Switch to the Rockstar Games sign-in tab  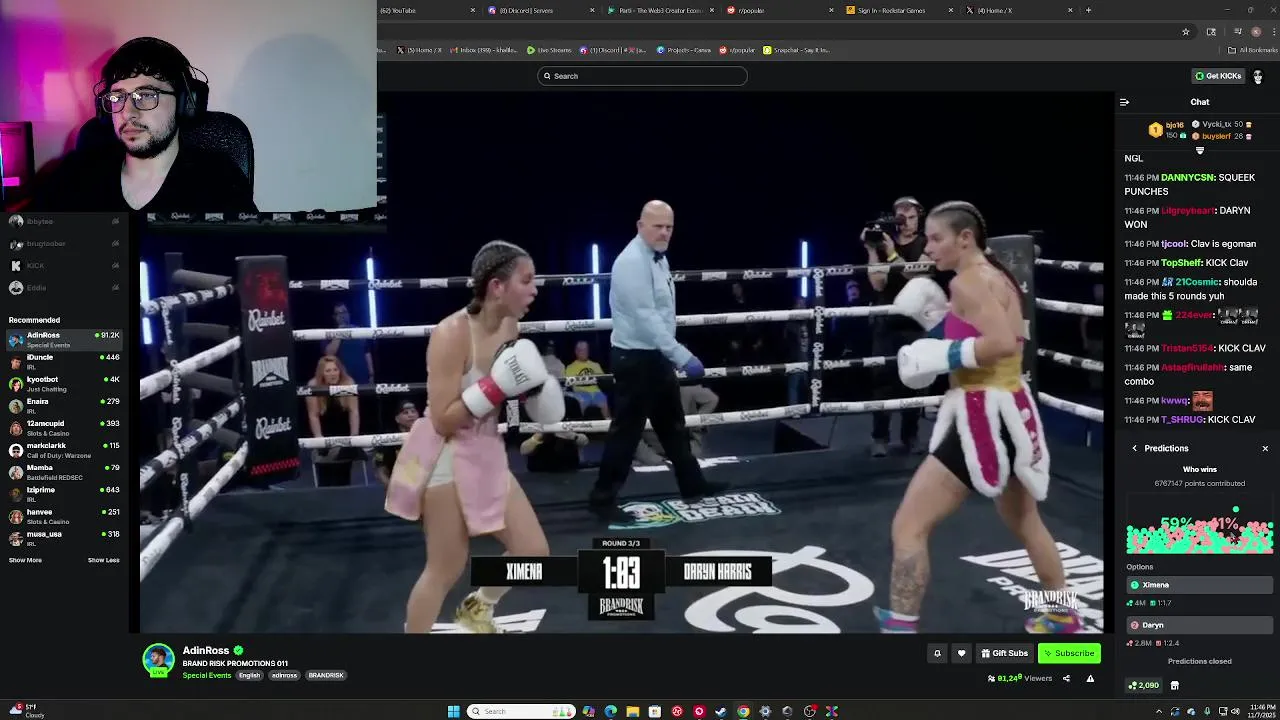coord(900,10)
